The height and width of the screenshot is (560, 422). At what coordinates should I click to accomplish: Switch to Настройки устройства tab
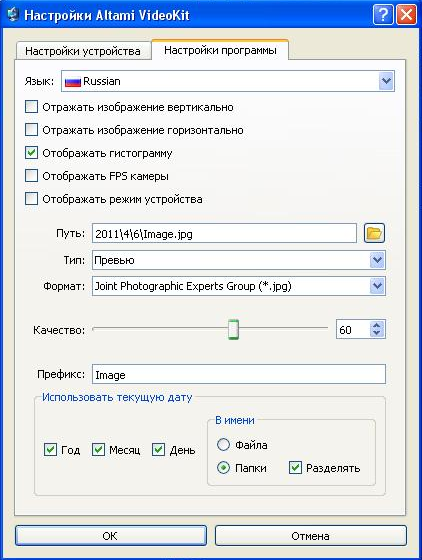(83, 51)
